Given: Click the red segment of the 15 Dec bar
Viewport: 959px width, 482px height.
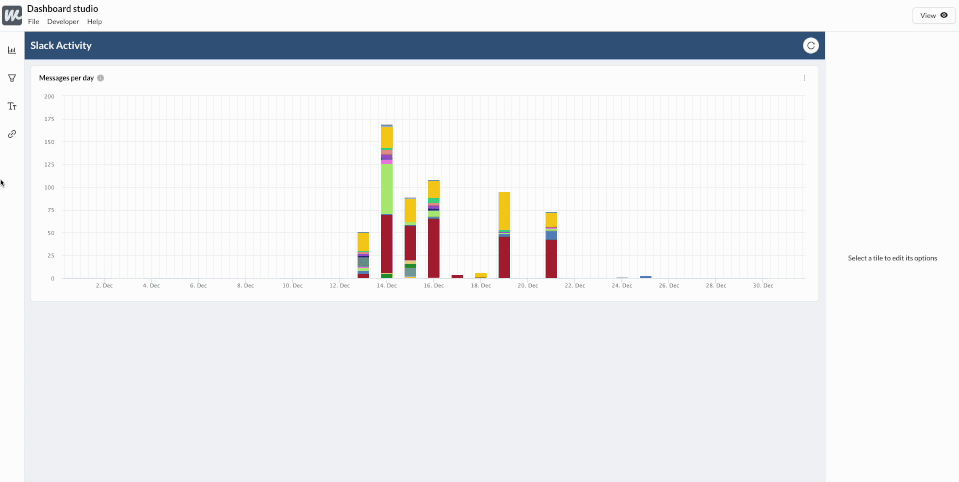Looking at the screenshot, I should point(410,243).
